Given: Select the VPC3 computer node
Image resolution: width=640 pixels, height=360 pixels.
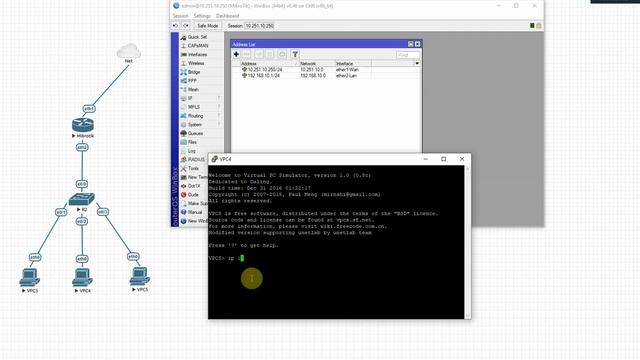Looking at the screenshot, I should [29, 277].
